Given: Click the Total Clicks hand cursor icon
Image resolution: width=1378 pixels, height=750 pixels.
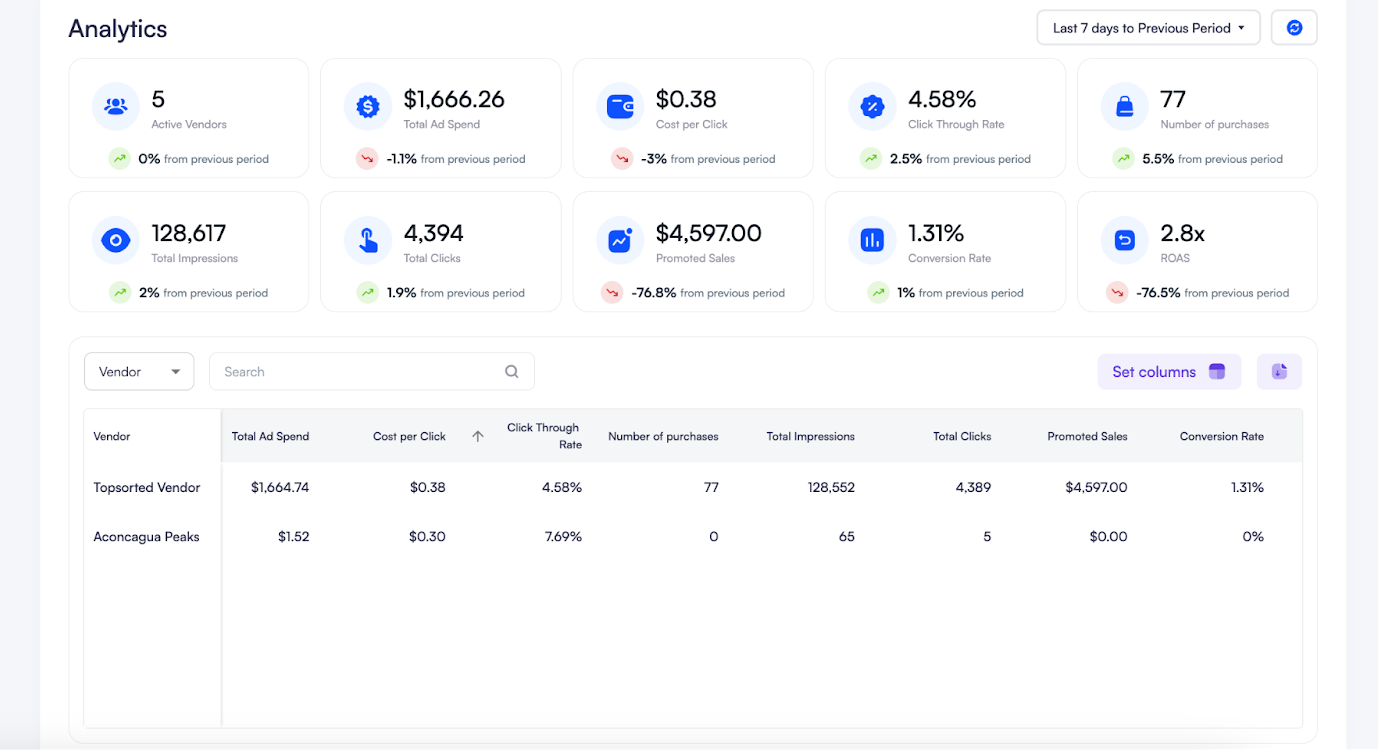Looking at the screenshot, I should [367, 239].
